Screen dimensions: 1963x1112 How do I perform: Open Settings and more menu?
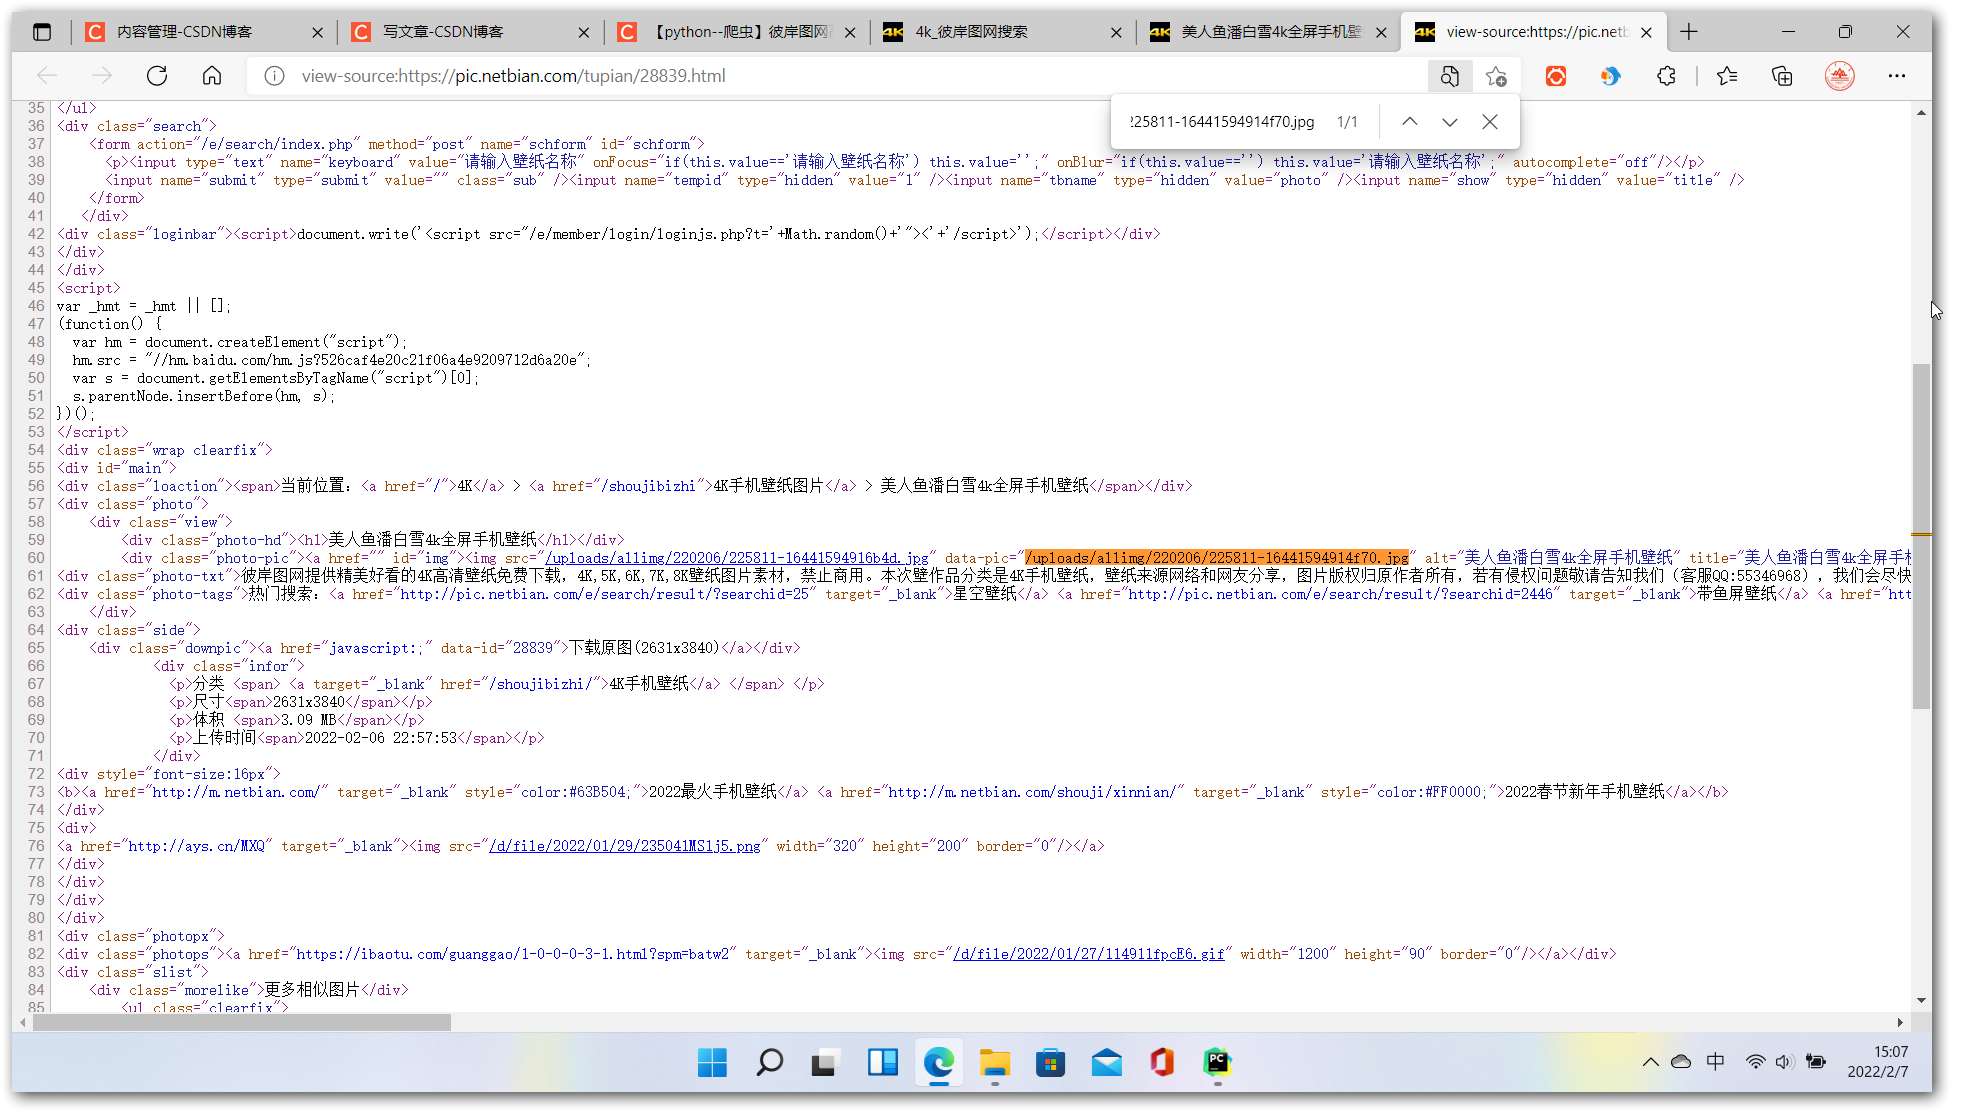click(1897, 76)
